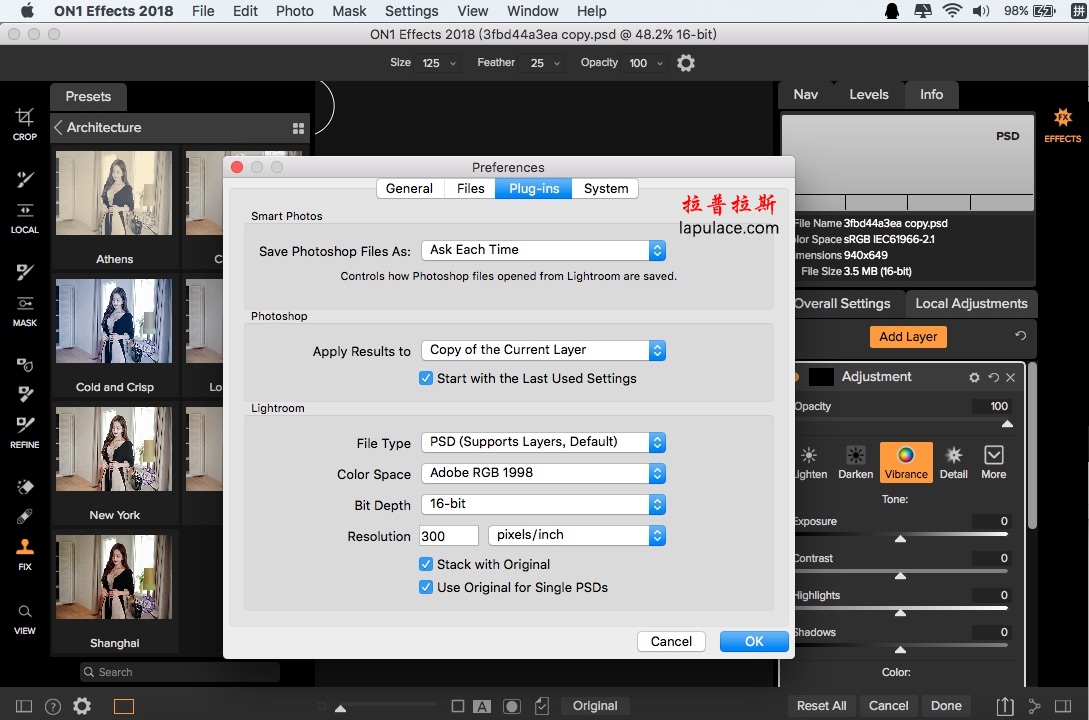Image resolution: width=1089 pixels, height=720 pixels.
Task: Remove the Adjustment layer with the X icon
Action: coord(1011,377)
